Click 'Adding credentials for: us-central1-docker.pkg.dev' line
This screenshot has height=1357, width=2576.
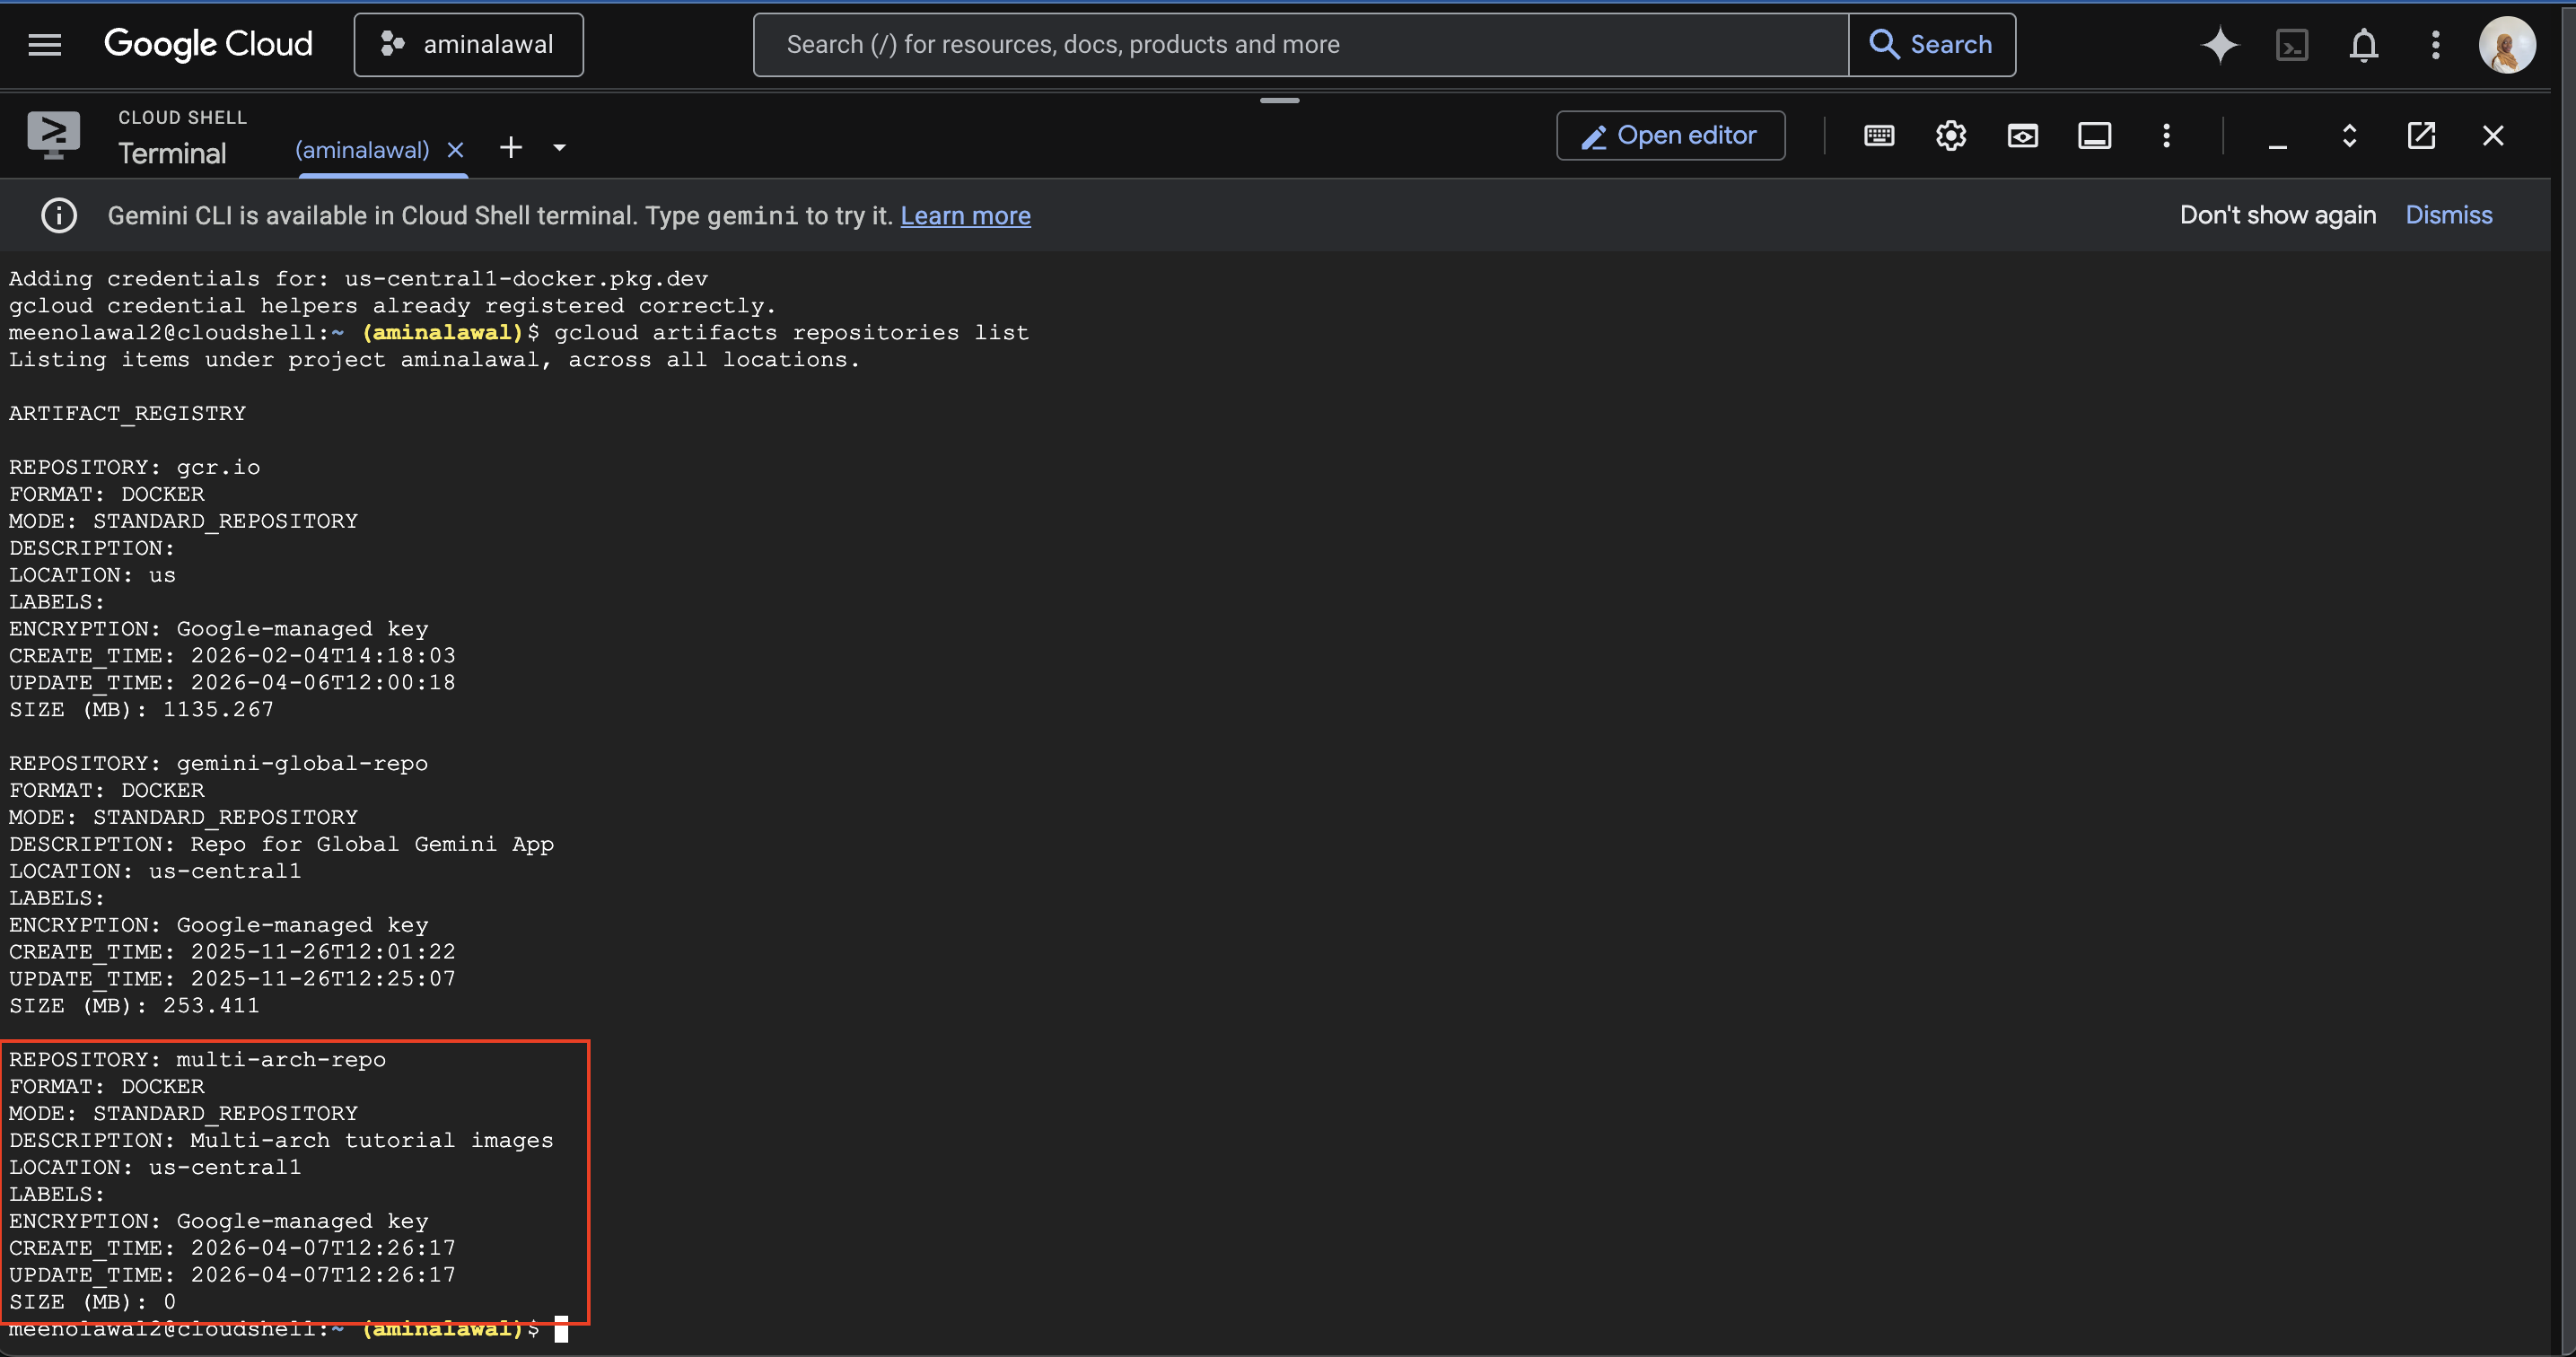(x=358, y=278)
